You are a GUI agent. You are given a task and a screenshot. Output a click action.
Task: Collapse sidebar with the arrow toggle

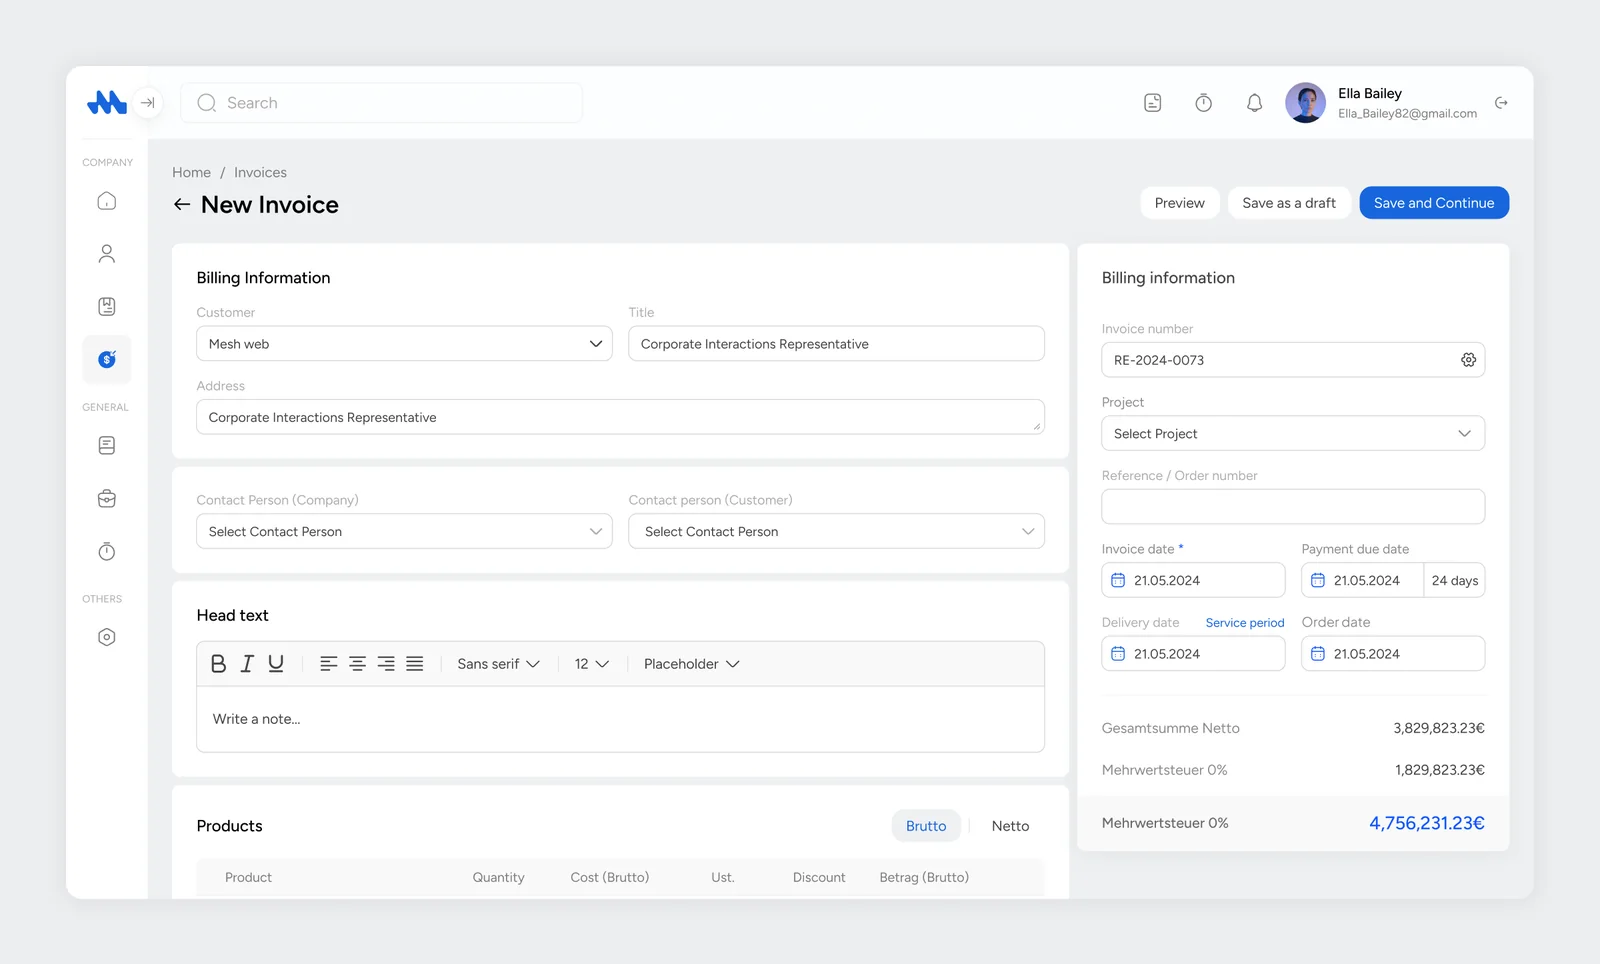pyautogui.click(x=148, y=102)
